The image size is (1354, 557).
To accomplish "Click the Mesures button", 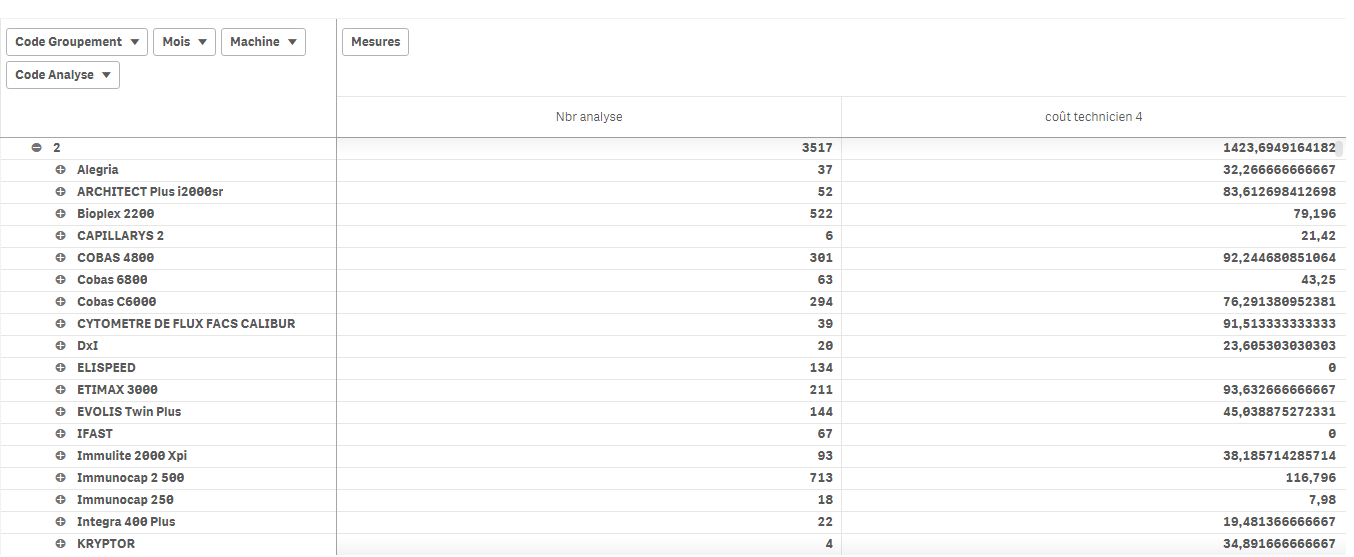I will (375, 42).
